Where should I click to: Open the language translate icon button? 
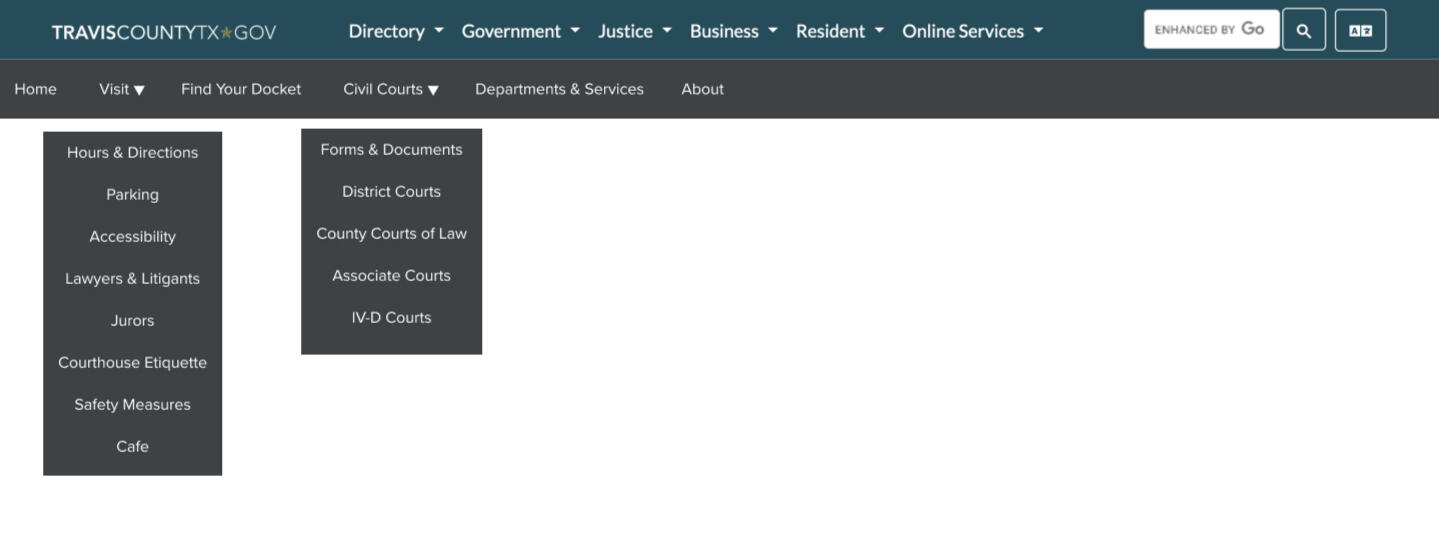pos(1360,30)
